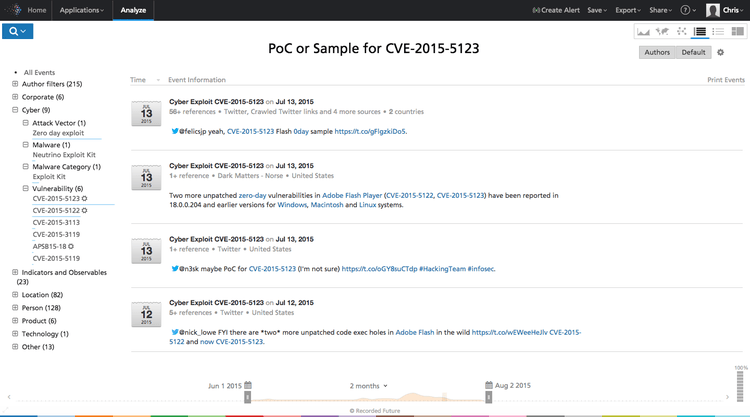Go to the Home tab
Image resolution: width=750 pixels, height=417 pixels.
(x=37, y=10)
